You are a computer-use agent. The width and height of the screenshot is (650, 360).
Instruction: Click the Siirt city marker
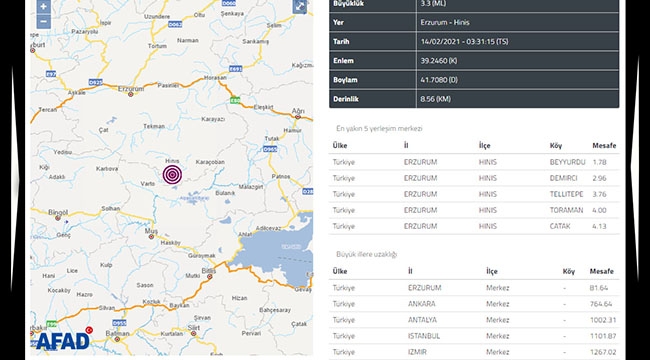click(x=193, y=333)
